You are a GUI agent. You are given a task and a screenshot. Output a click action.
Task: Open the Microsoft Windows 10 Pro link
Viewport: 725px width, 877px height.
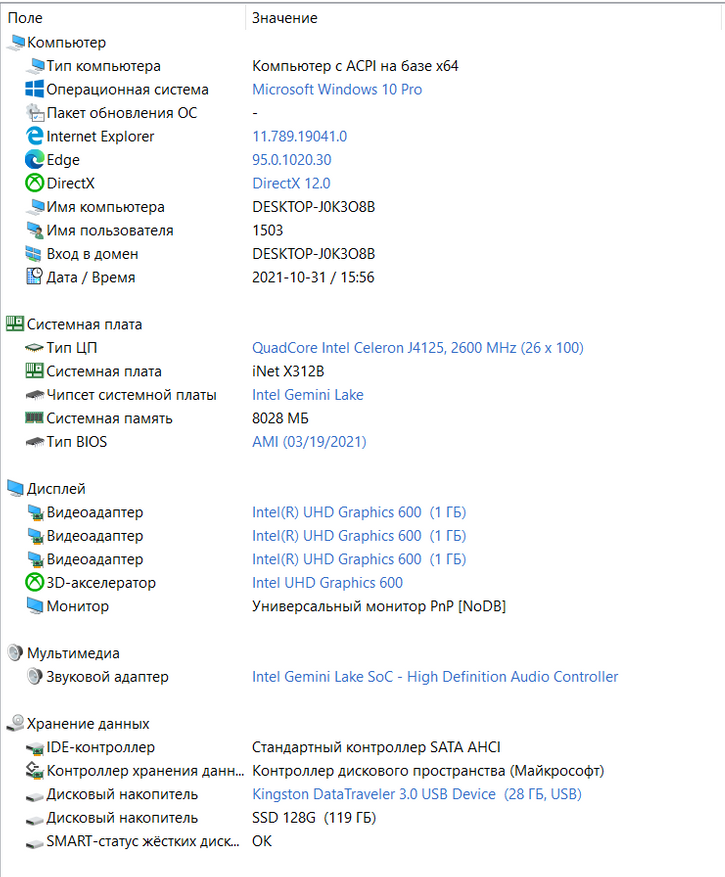[x=337, y=89]
